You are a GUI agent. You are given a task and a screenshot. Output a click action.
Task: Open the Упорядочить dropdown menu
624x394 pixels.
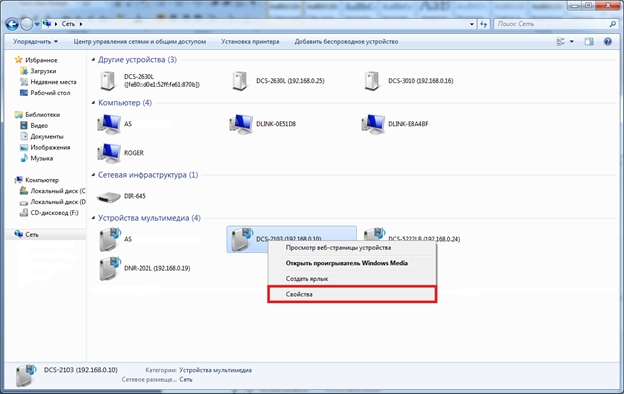pyautogui.click(x=35, y=41)
